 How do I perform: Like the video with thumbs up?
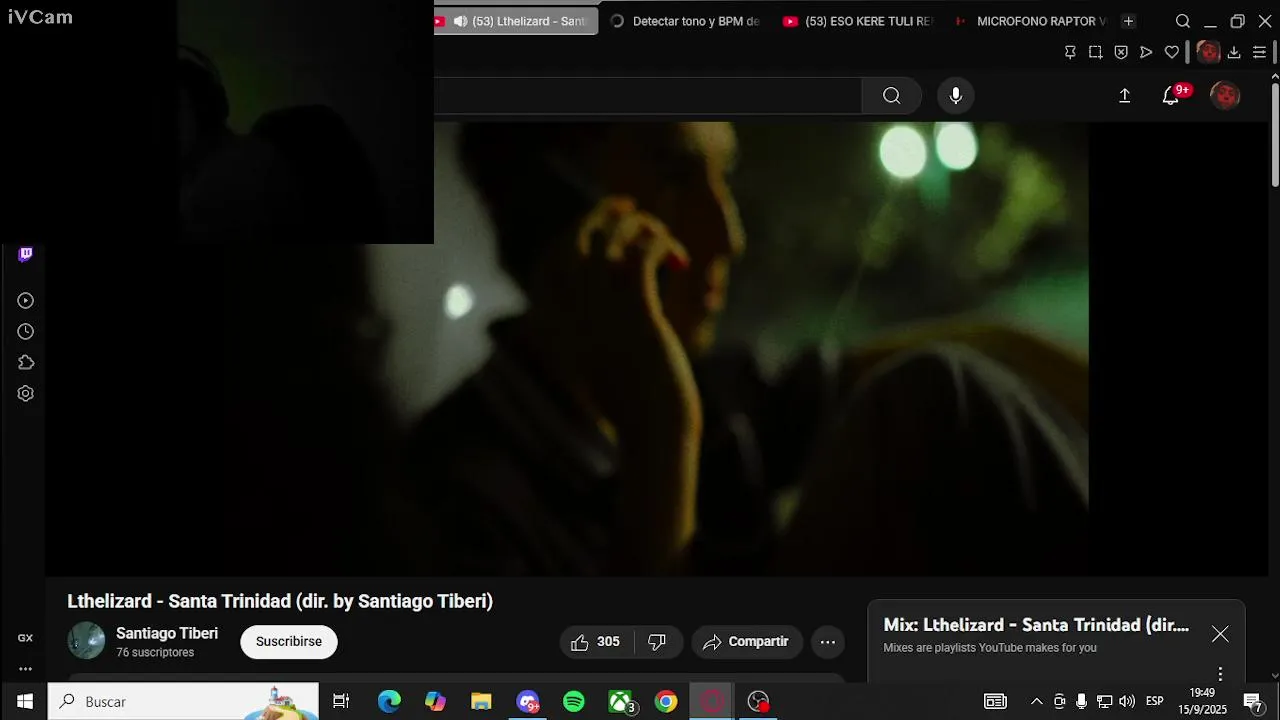tap(596, 642)
